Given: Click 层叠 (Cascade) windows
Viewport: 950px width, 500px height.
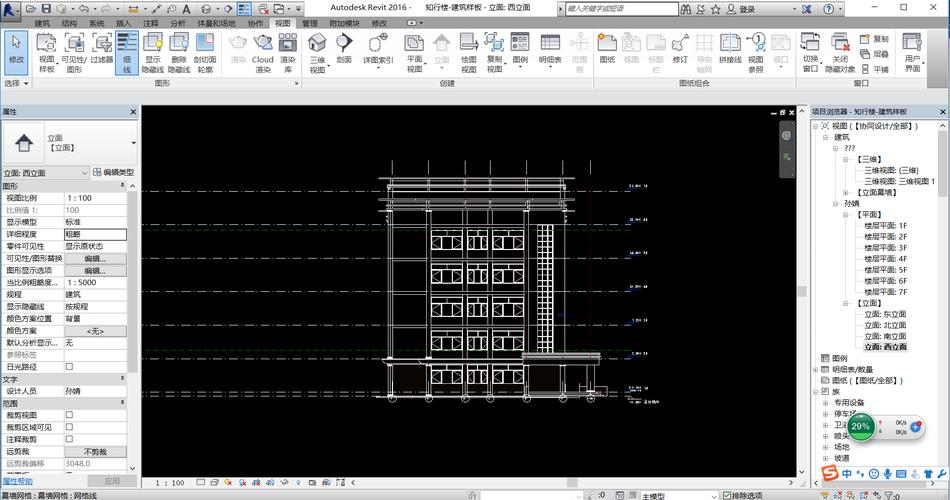Looking at the screenshot, I should [x=874, y=54].
